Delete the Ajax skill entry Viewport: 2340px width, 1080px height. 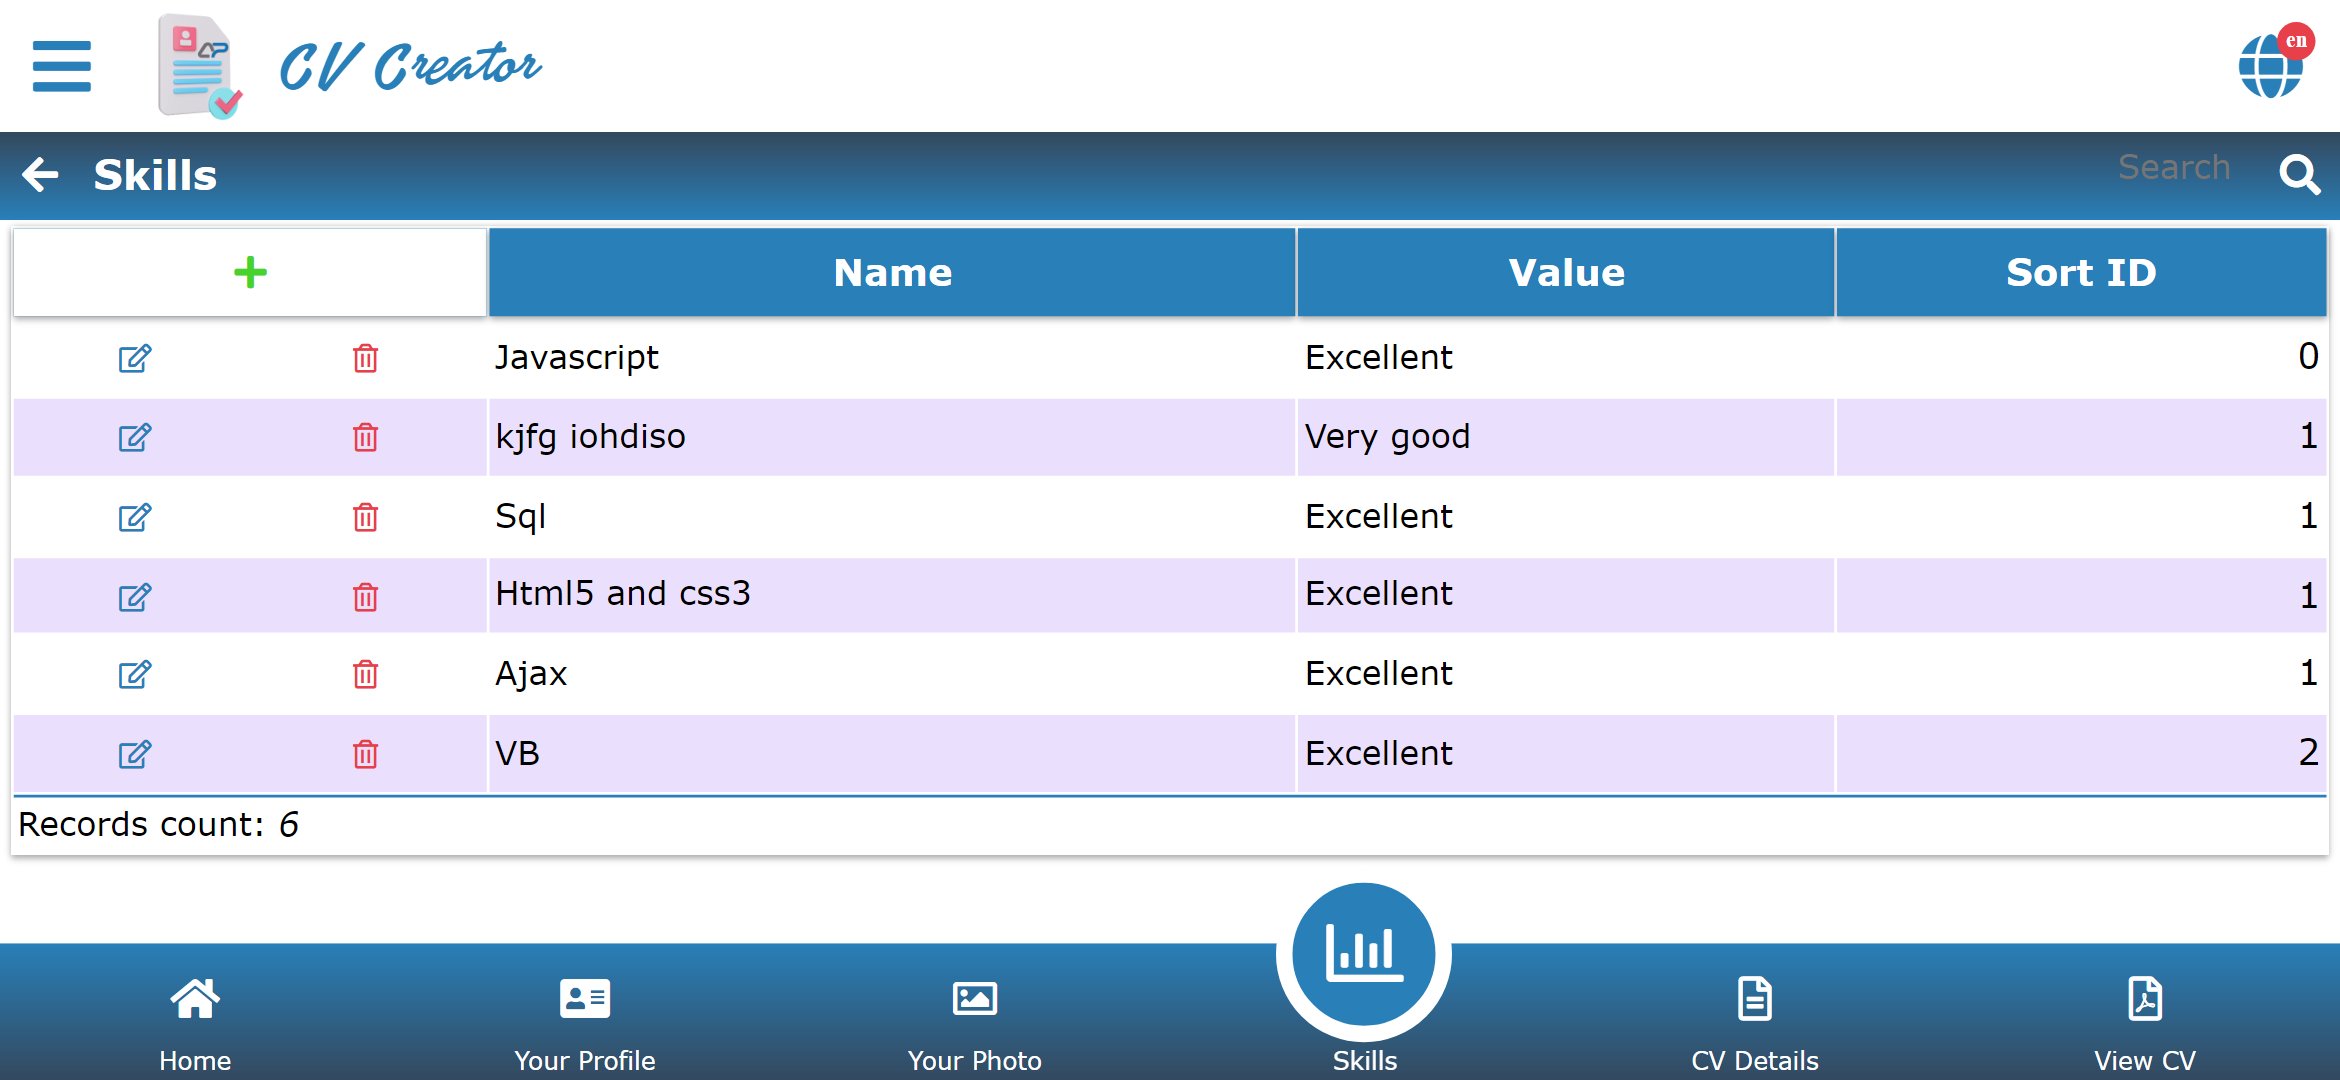[365, 674]
